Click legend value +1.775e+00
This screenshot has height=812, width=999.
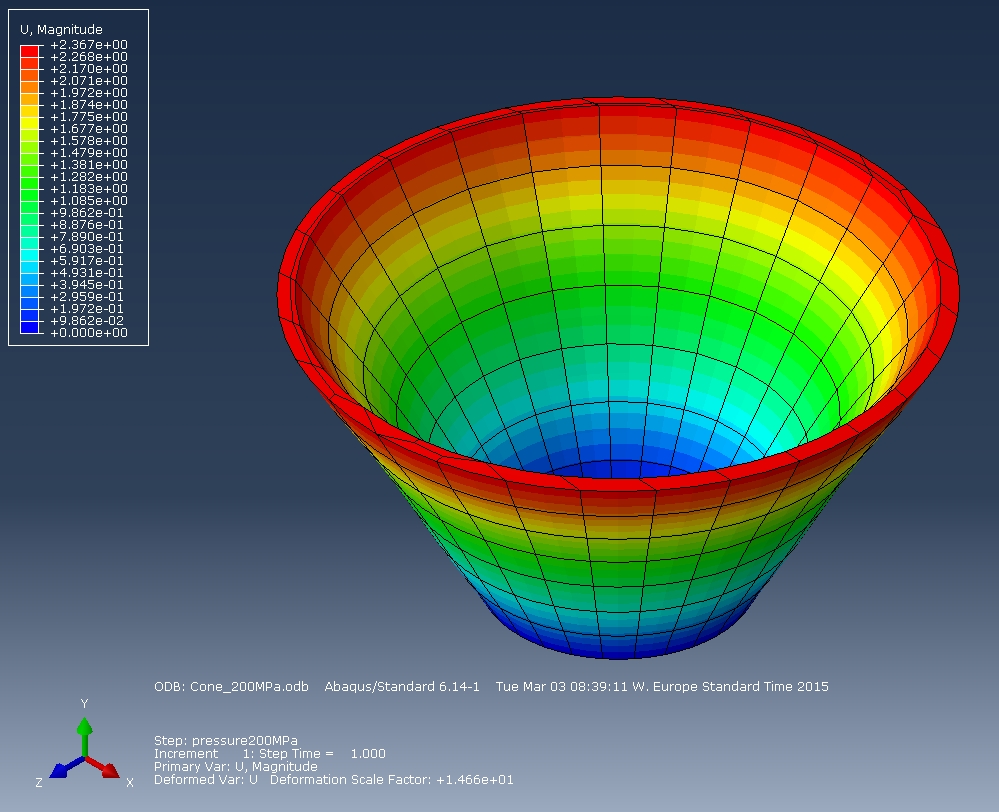89,117
